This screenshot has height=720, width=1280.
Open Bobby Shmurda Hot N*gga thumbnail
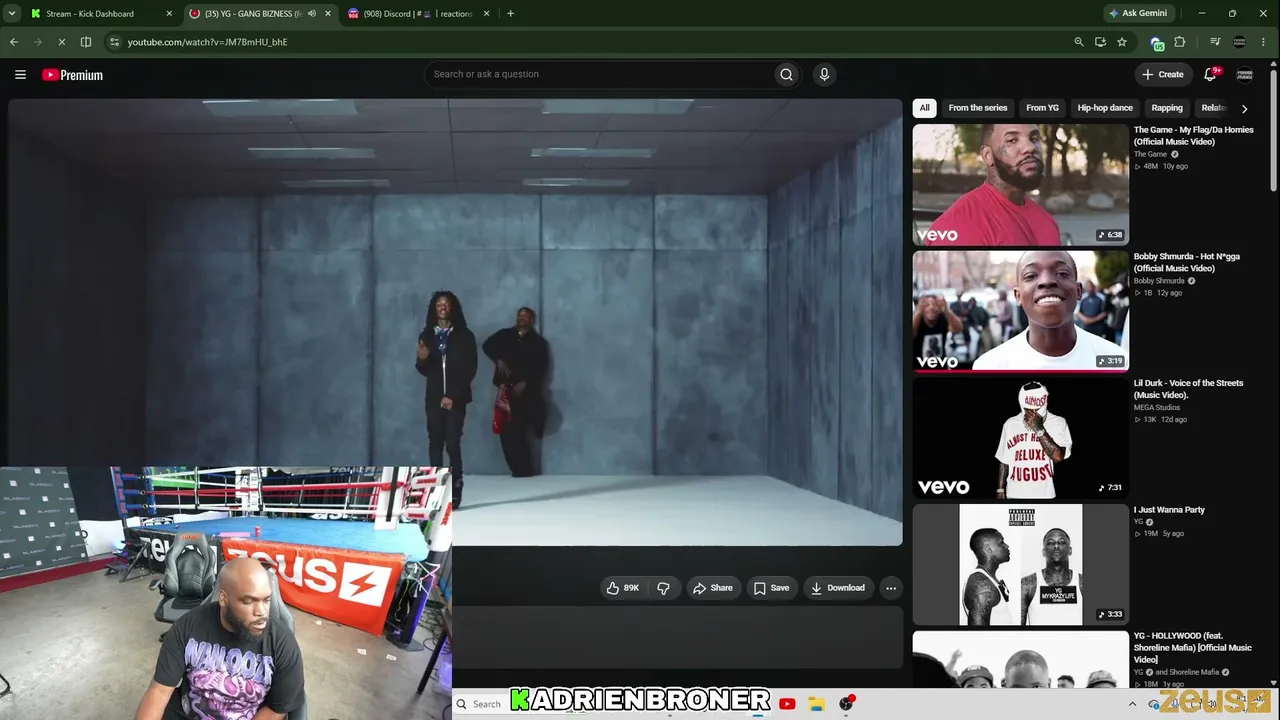coord(1020,311)
